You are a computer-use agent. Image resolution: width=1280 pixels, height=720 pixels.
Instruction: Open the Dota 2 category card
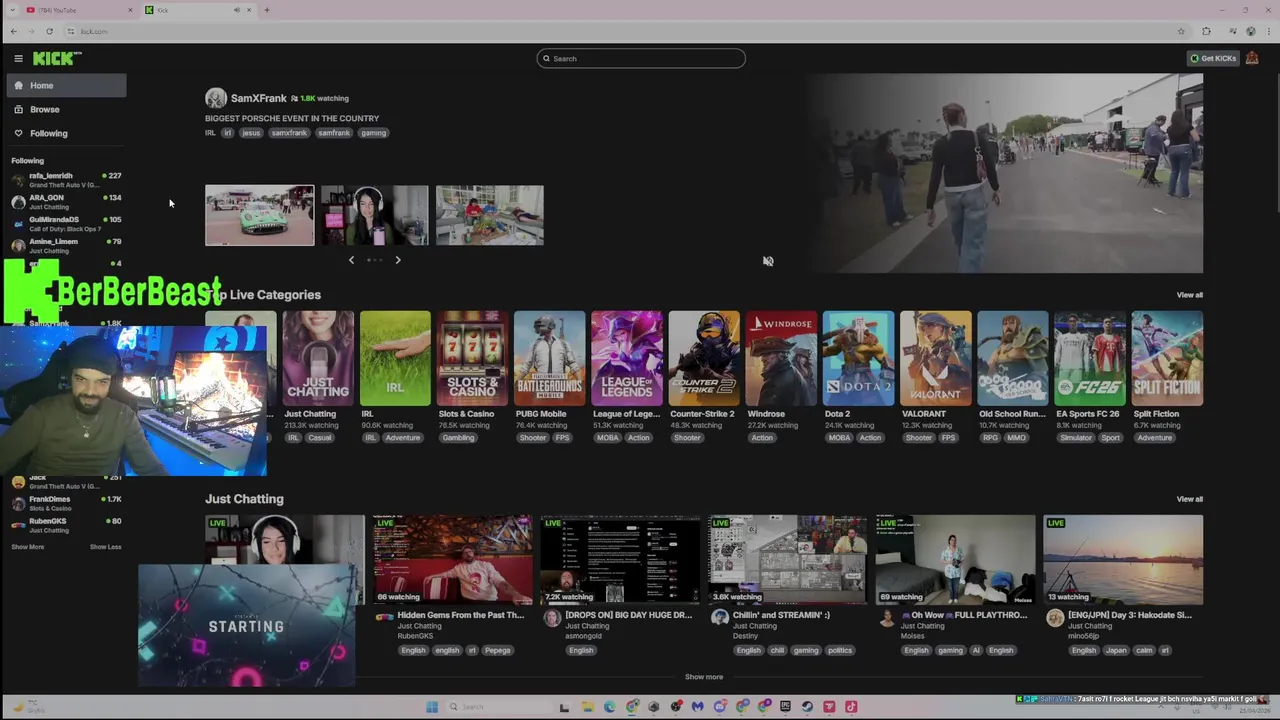858,358
